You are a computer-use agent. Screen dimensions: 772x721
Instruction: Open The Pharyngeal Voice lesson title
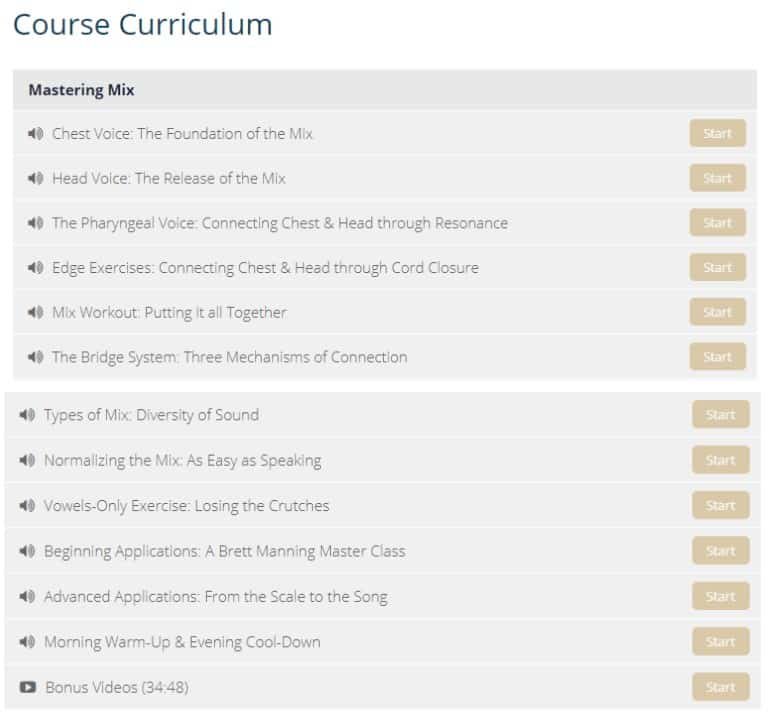pos(279,224)
